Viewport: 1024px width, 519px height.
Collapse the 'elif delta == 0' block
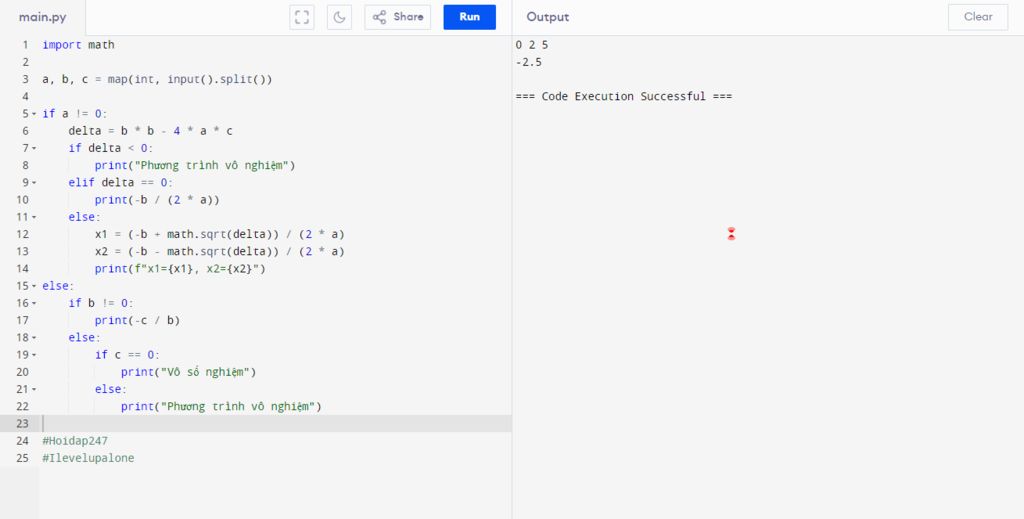coord(34,183)
